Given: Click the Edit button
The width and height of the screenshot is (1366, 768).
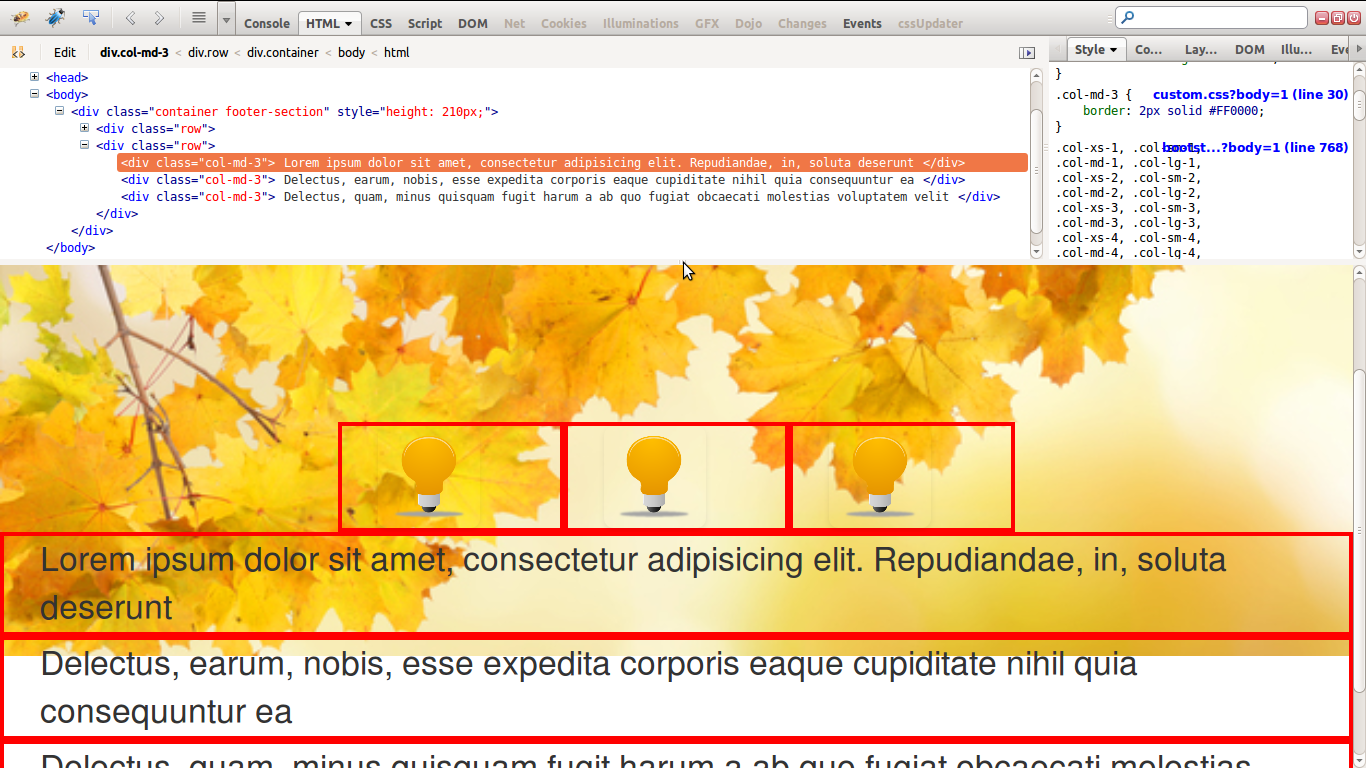Looking at the screenshot, I should click(x=65, y=53).
